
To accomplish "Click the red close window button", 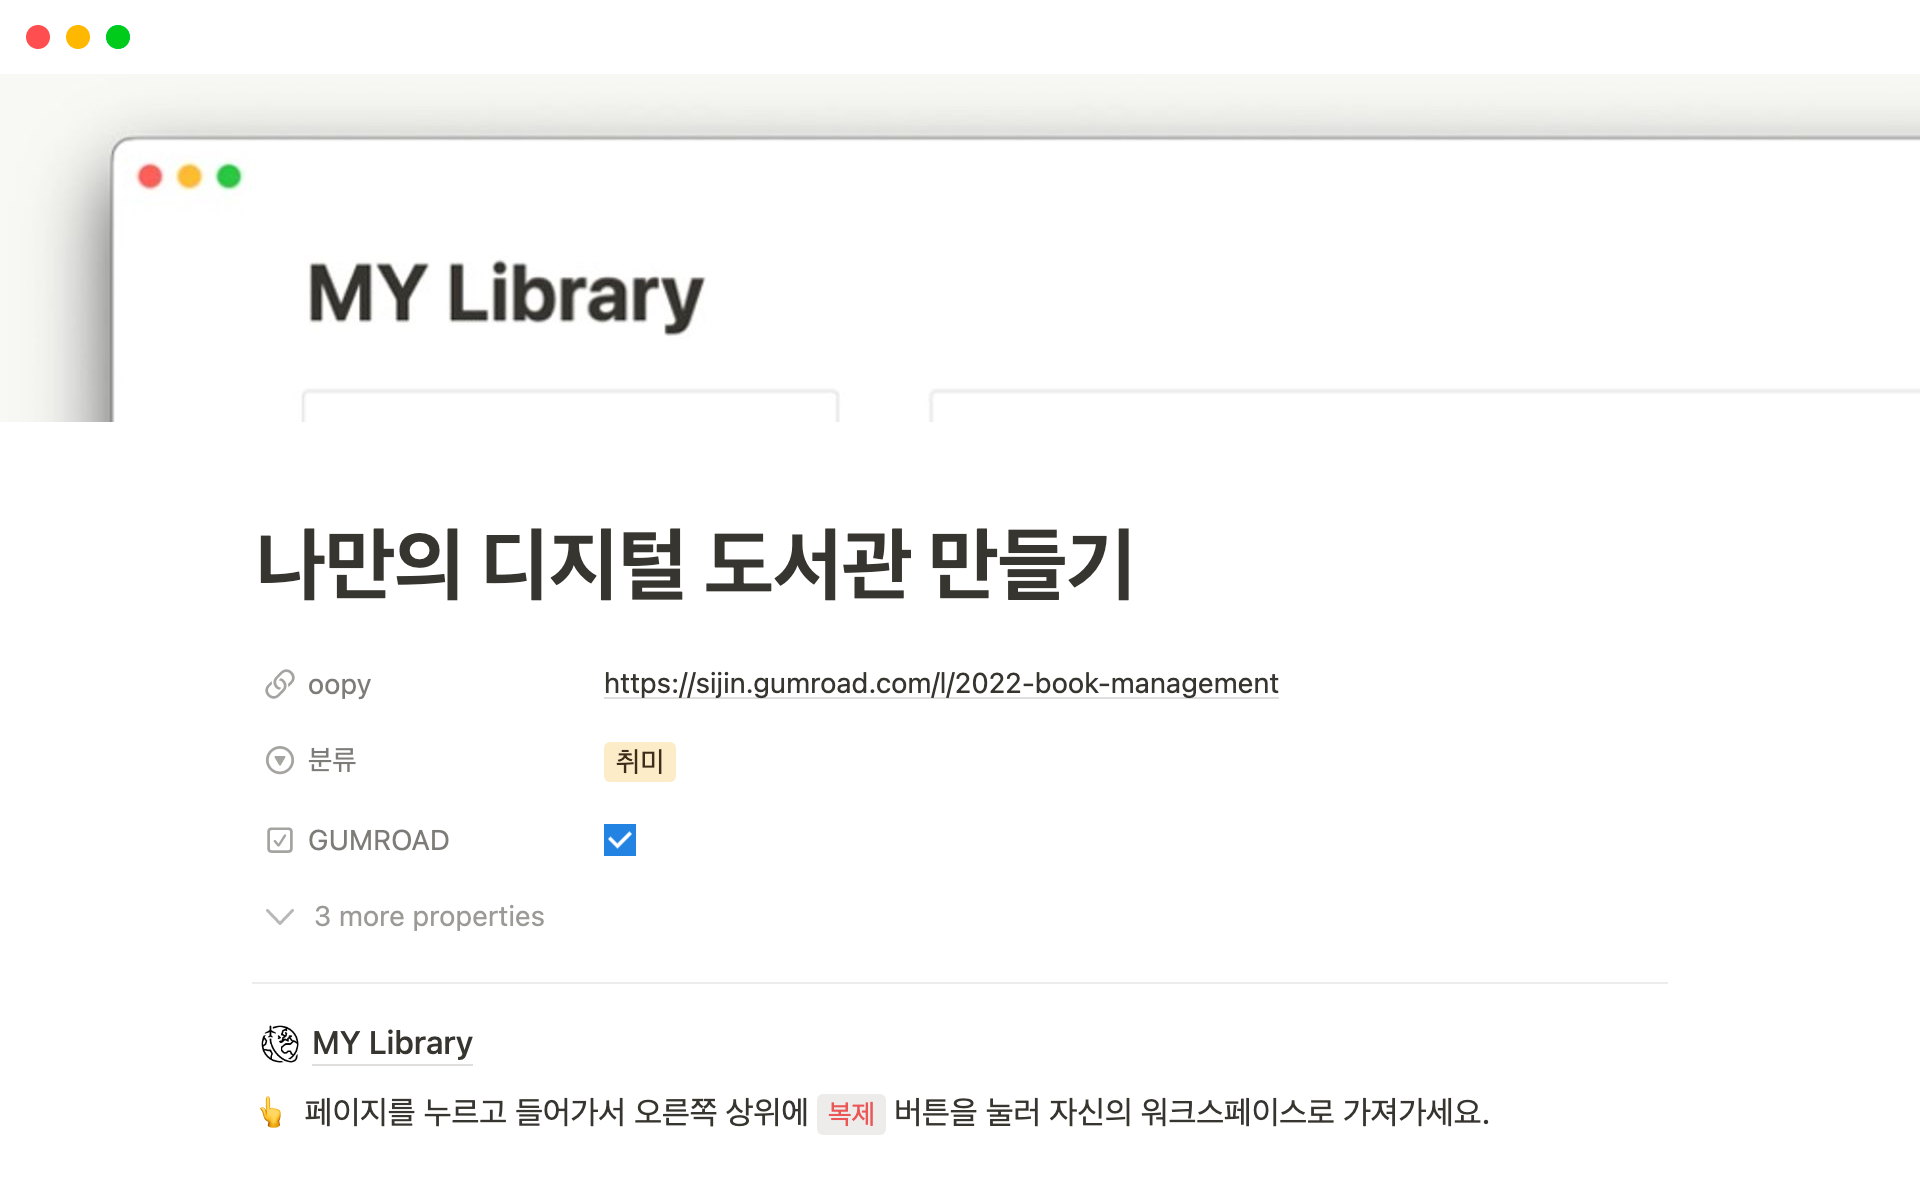I will tap(38, 37).
